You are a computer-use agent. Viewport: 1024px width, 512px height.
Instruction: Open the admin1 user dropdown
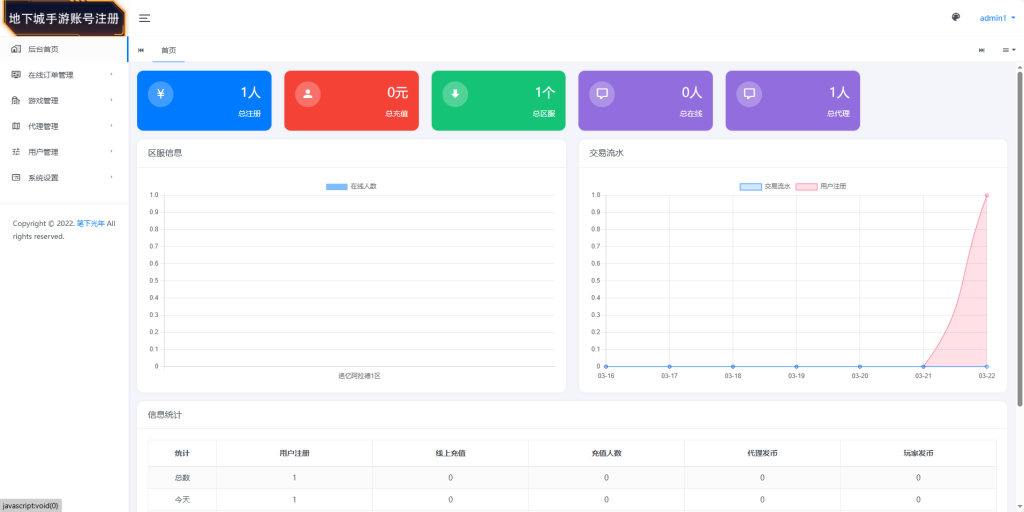(997, 18)
